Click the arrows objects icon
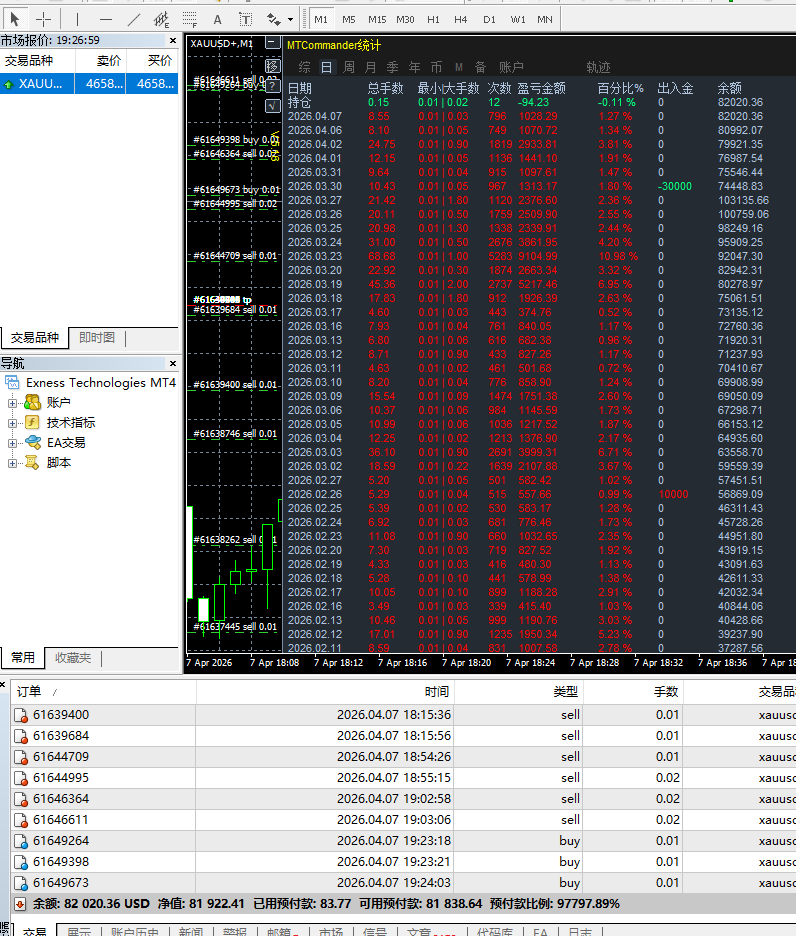The width and height of the screenshot is (796, 936). 273,19
